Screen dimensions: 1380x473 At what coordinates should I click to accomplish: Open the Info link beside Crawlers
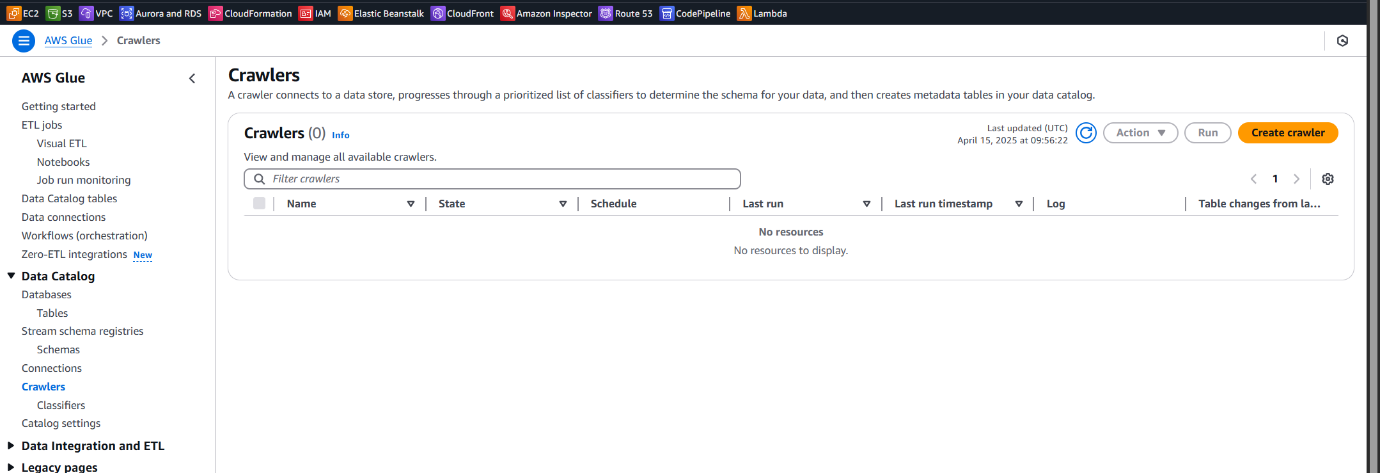coord(341,134)
